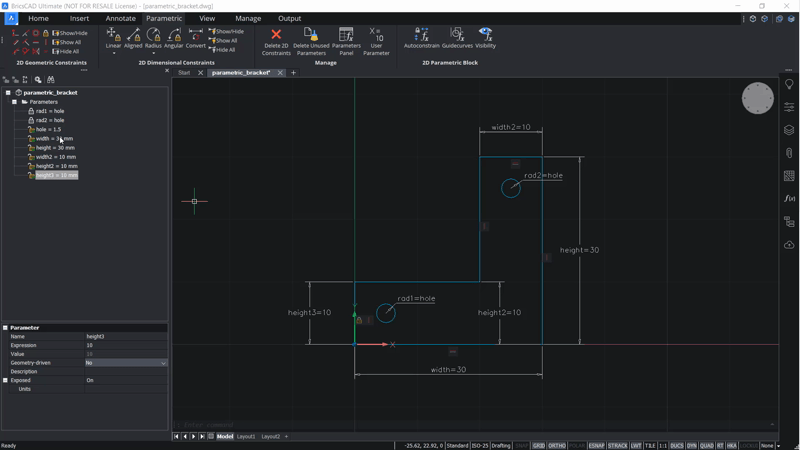The image size is (800, 450).
Task: Open the Attachments paperclip panel
Action: [789, 153]
